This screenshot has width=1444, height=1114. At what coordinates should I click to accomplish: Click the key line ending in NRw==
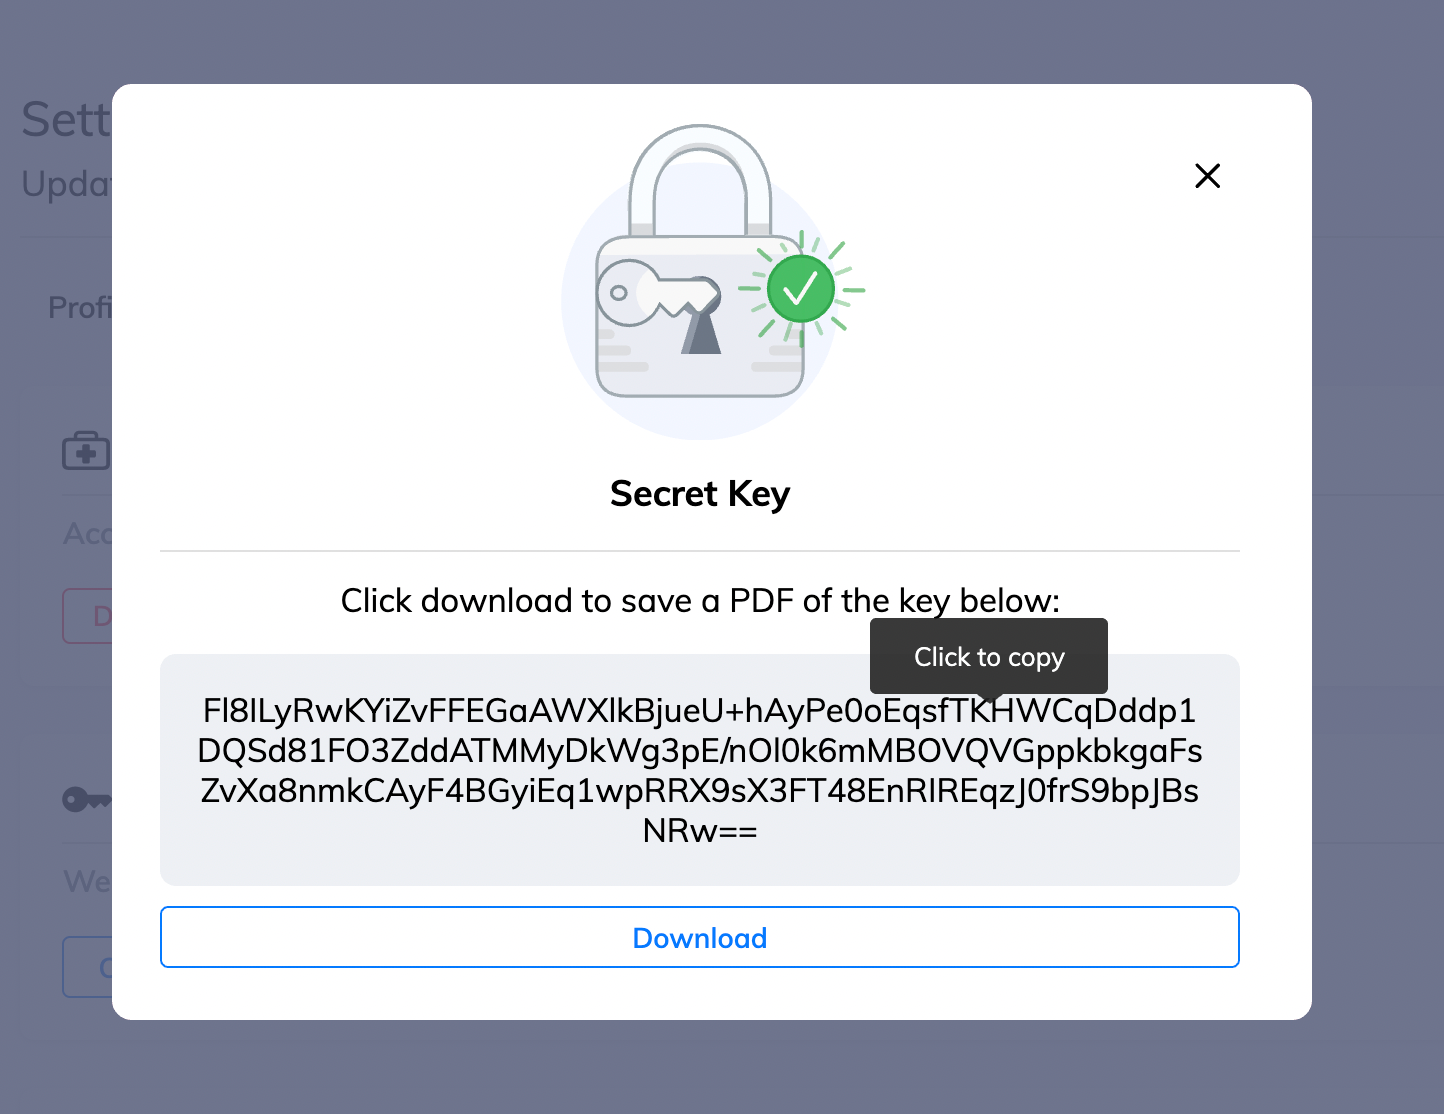coord(700,829)
